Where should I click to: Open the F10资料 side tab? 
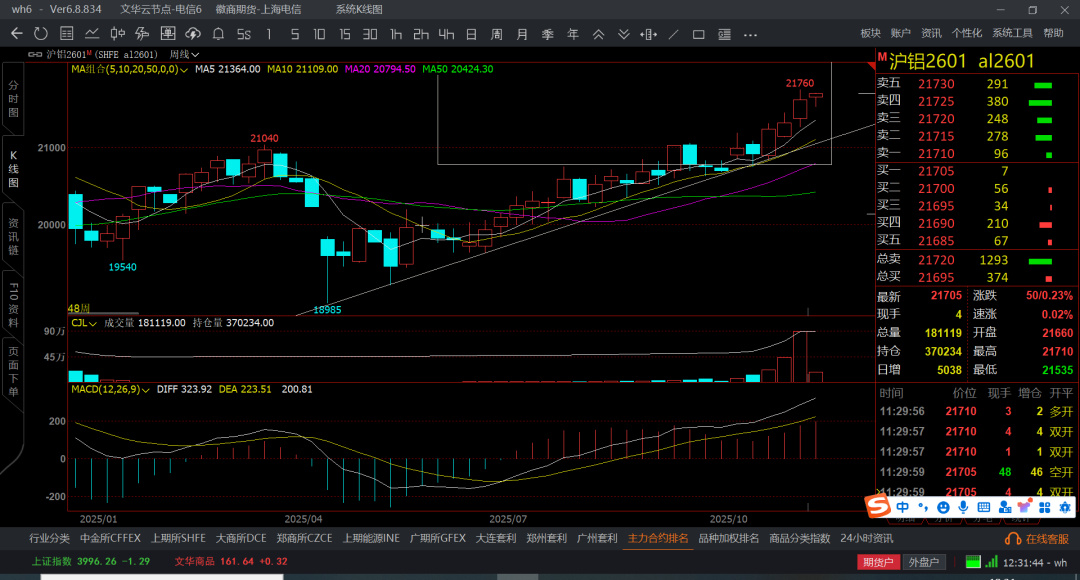pyautogui.click(x=13, y=304)
